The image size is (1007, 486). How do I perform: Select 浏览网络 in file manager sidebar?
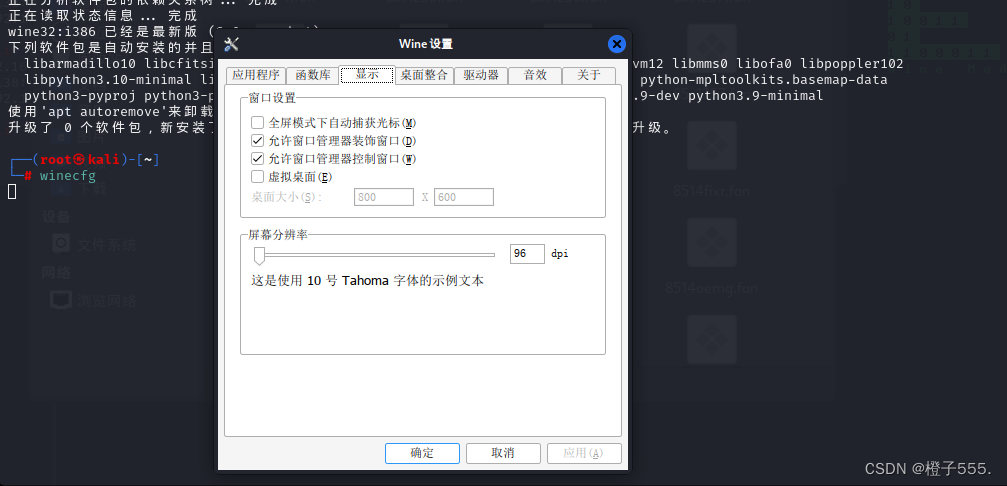(94, 300)
